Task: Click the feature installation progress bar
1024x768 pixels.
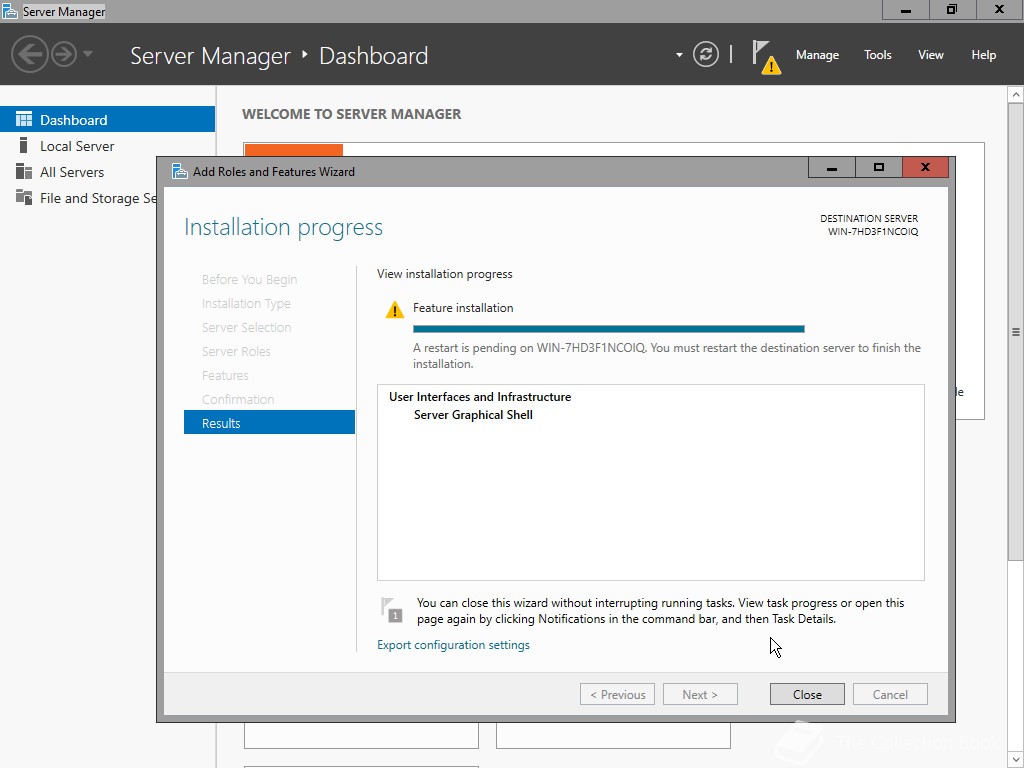Action: coord(609,329)
